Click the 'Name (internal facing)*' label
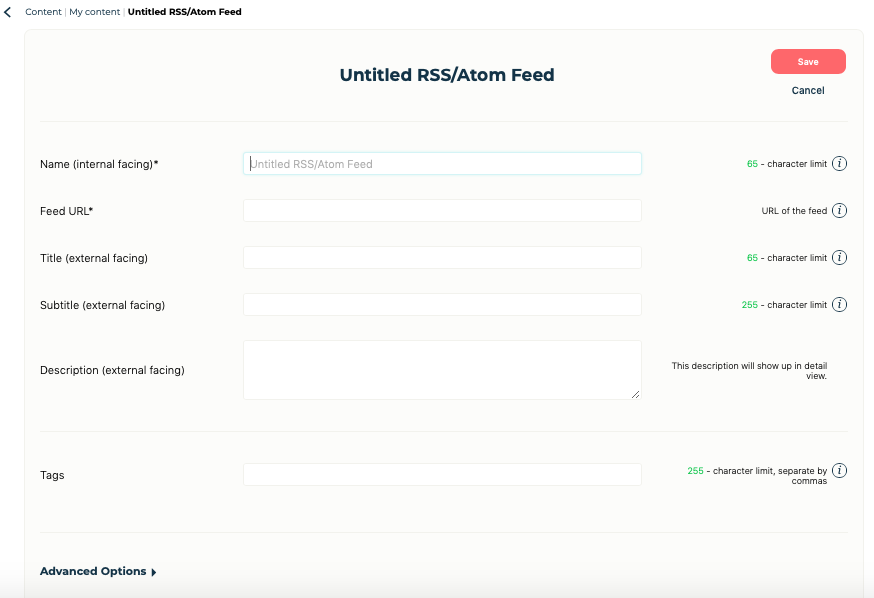 (99, 164)
